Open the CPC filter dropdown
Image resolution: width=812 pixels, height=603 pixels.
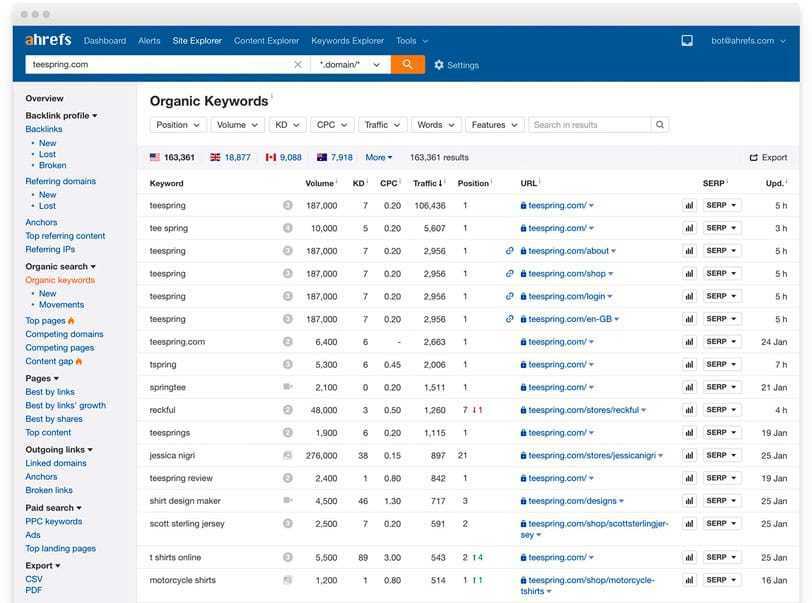tap(331, 125)
